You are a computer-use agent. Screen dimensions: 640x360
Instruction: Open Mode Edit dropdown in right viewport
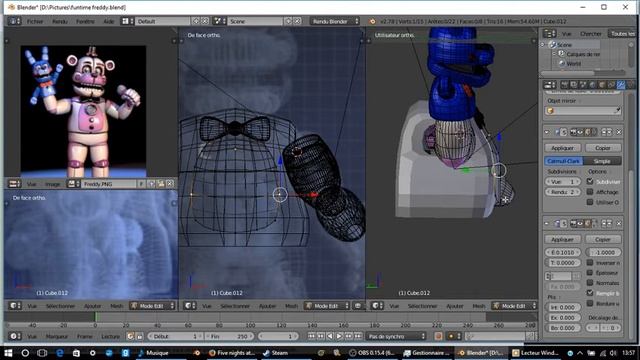click(x=514, y=306)
